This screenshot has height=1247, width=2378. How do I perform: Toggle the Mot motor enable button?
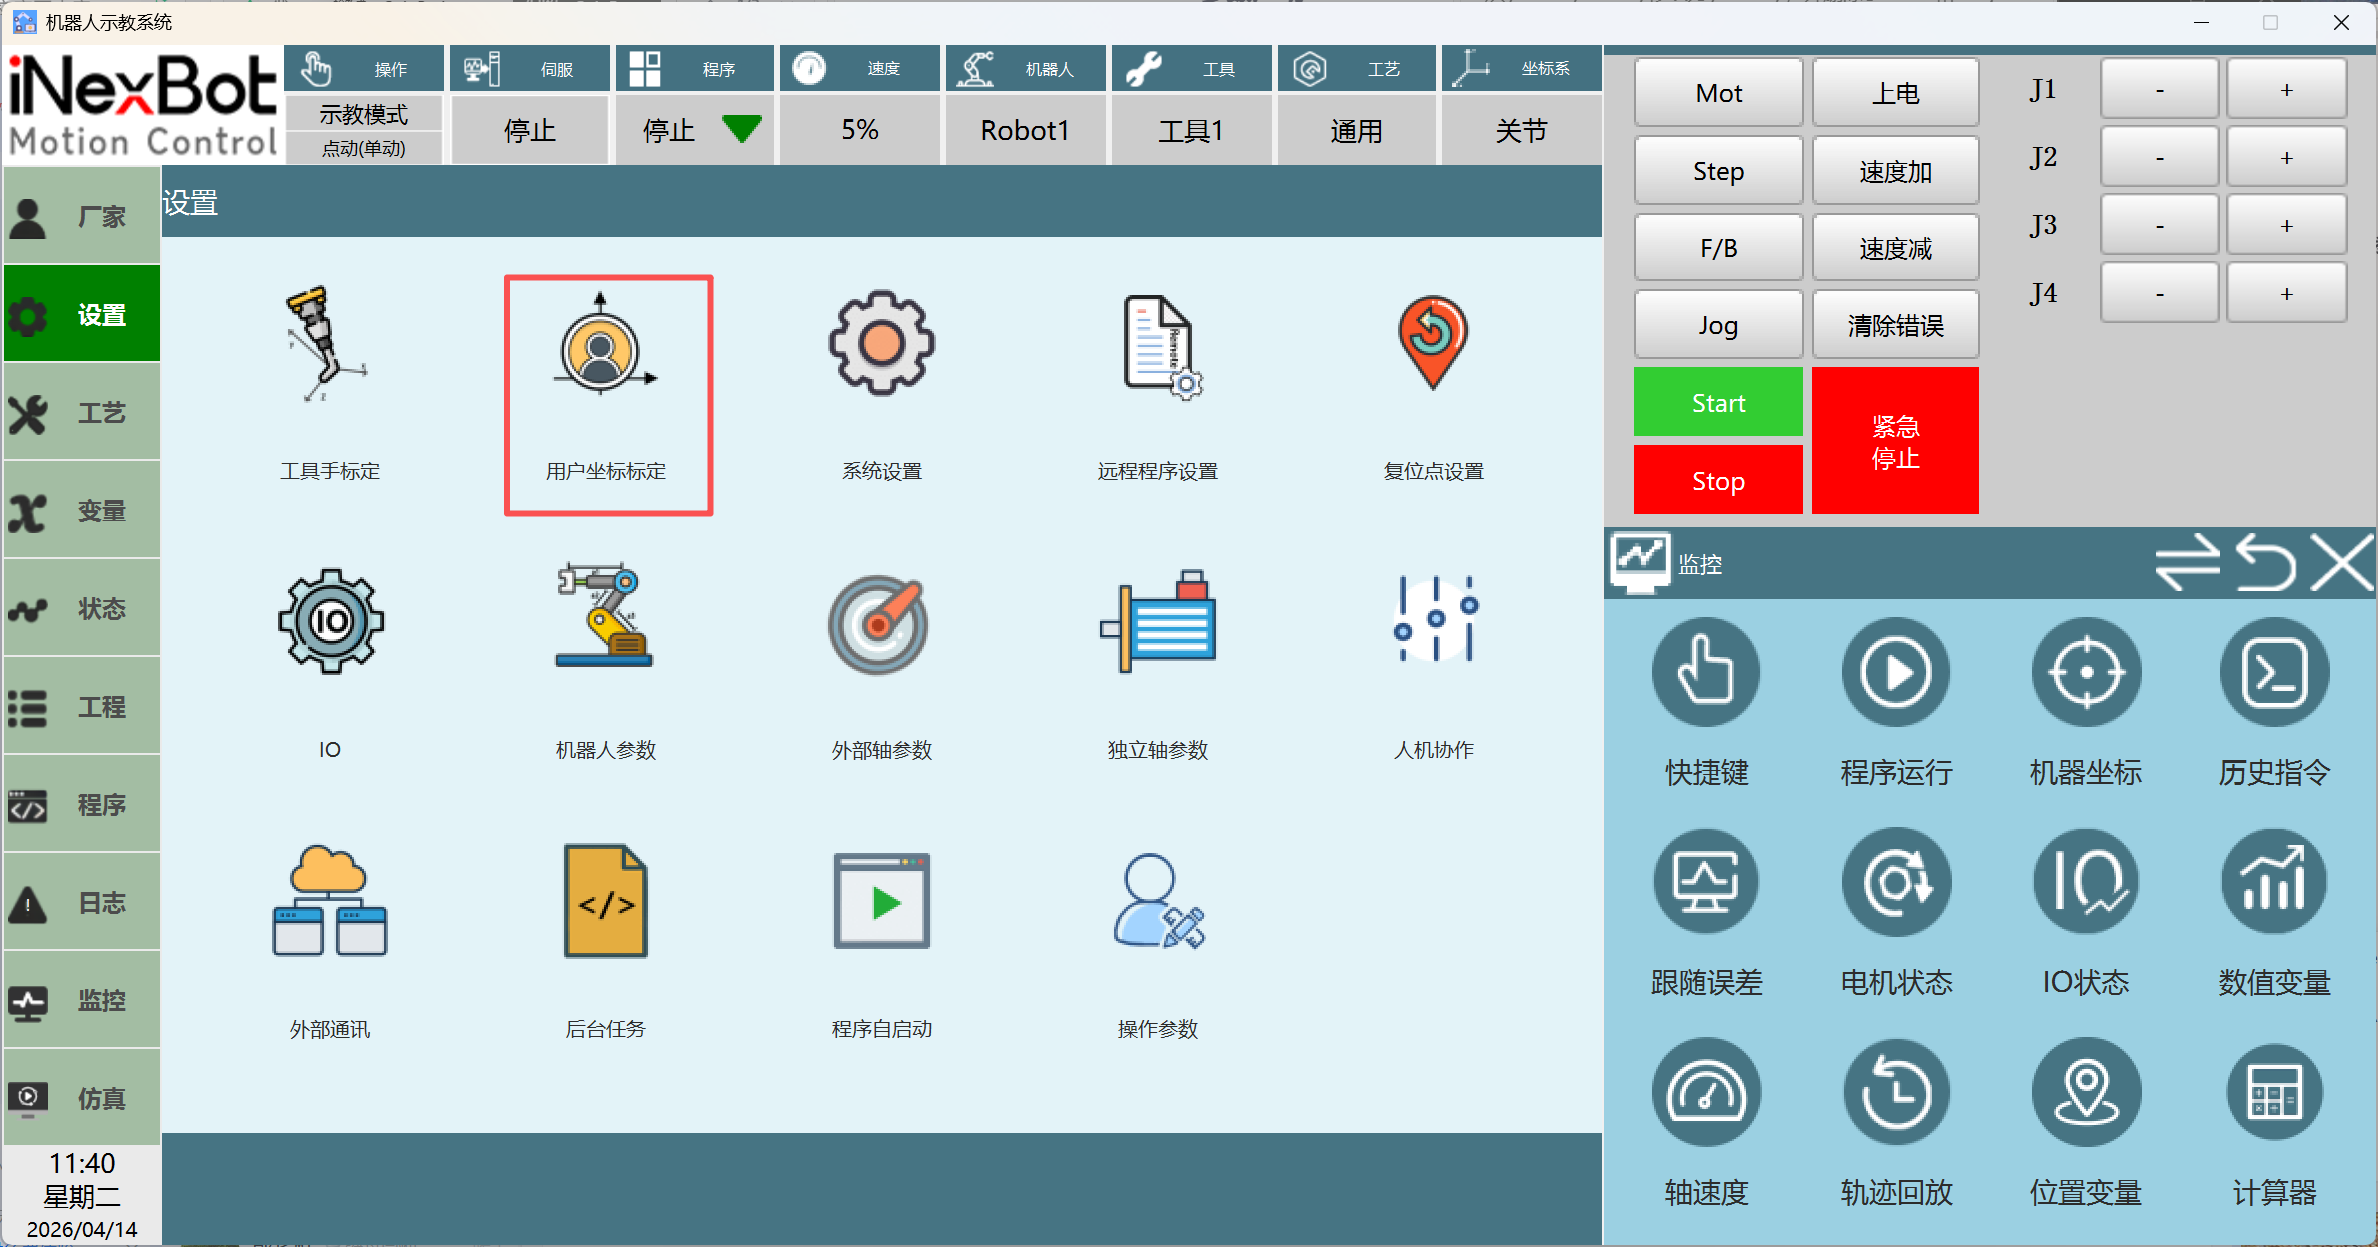[x=1718, y=93]
